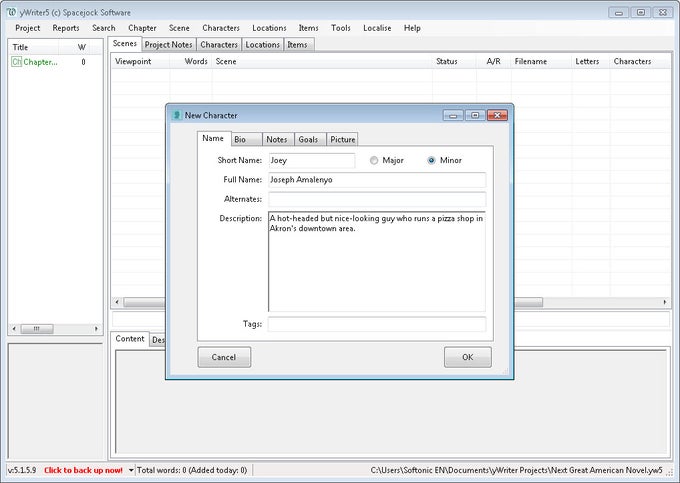Click the Filename column header
This screenshot has height=483, width=680.
point(541,62)
